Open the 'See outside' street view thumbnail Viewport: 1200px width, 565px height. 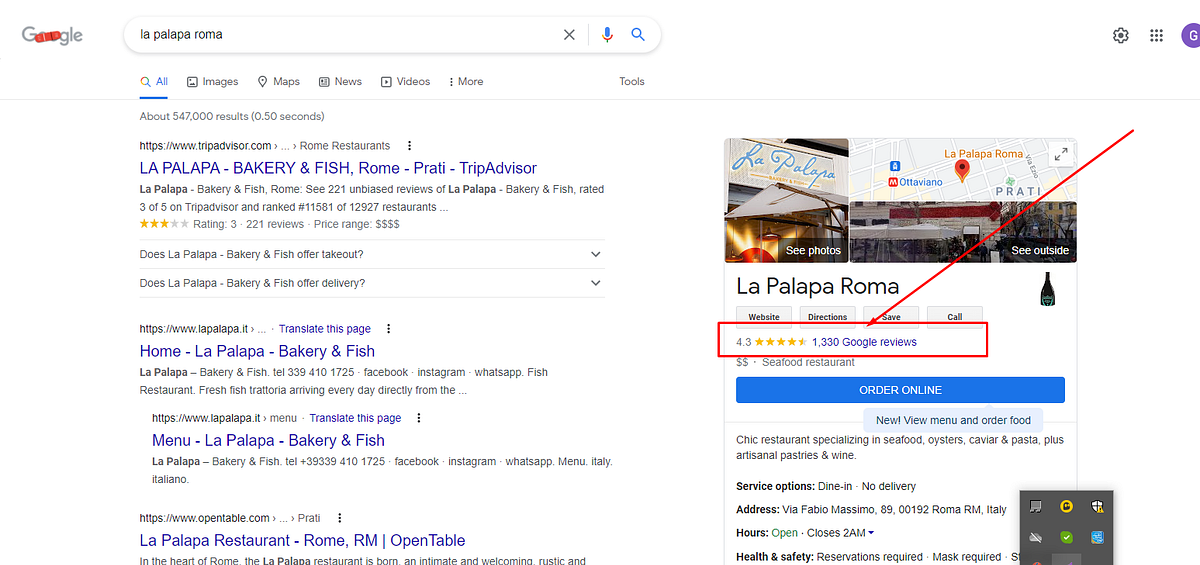tap(963, 231)
